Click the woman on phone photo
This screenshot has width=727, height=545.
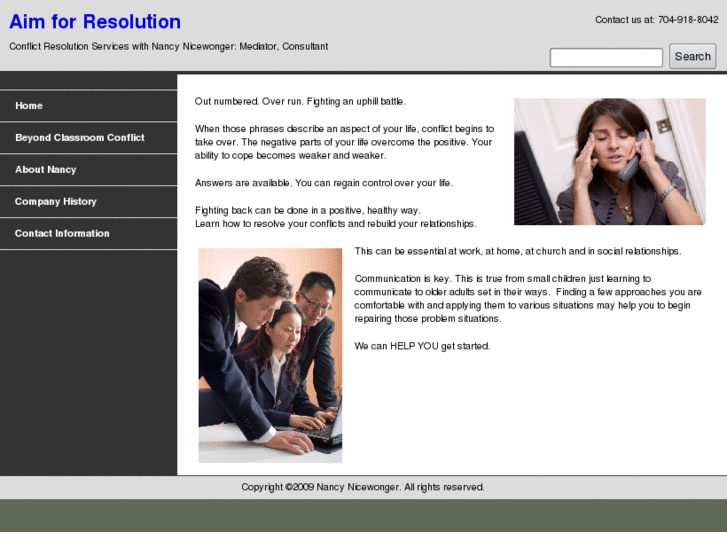610,161
